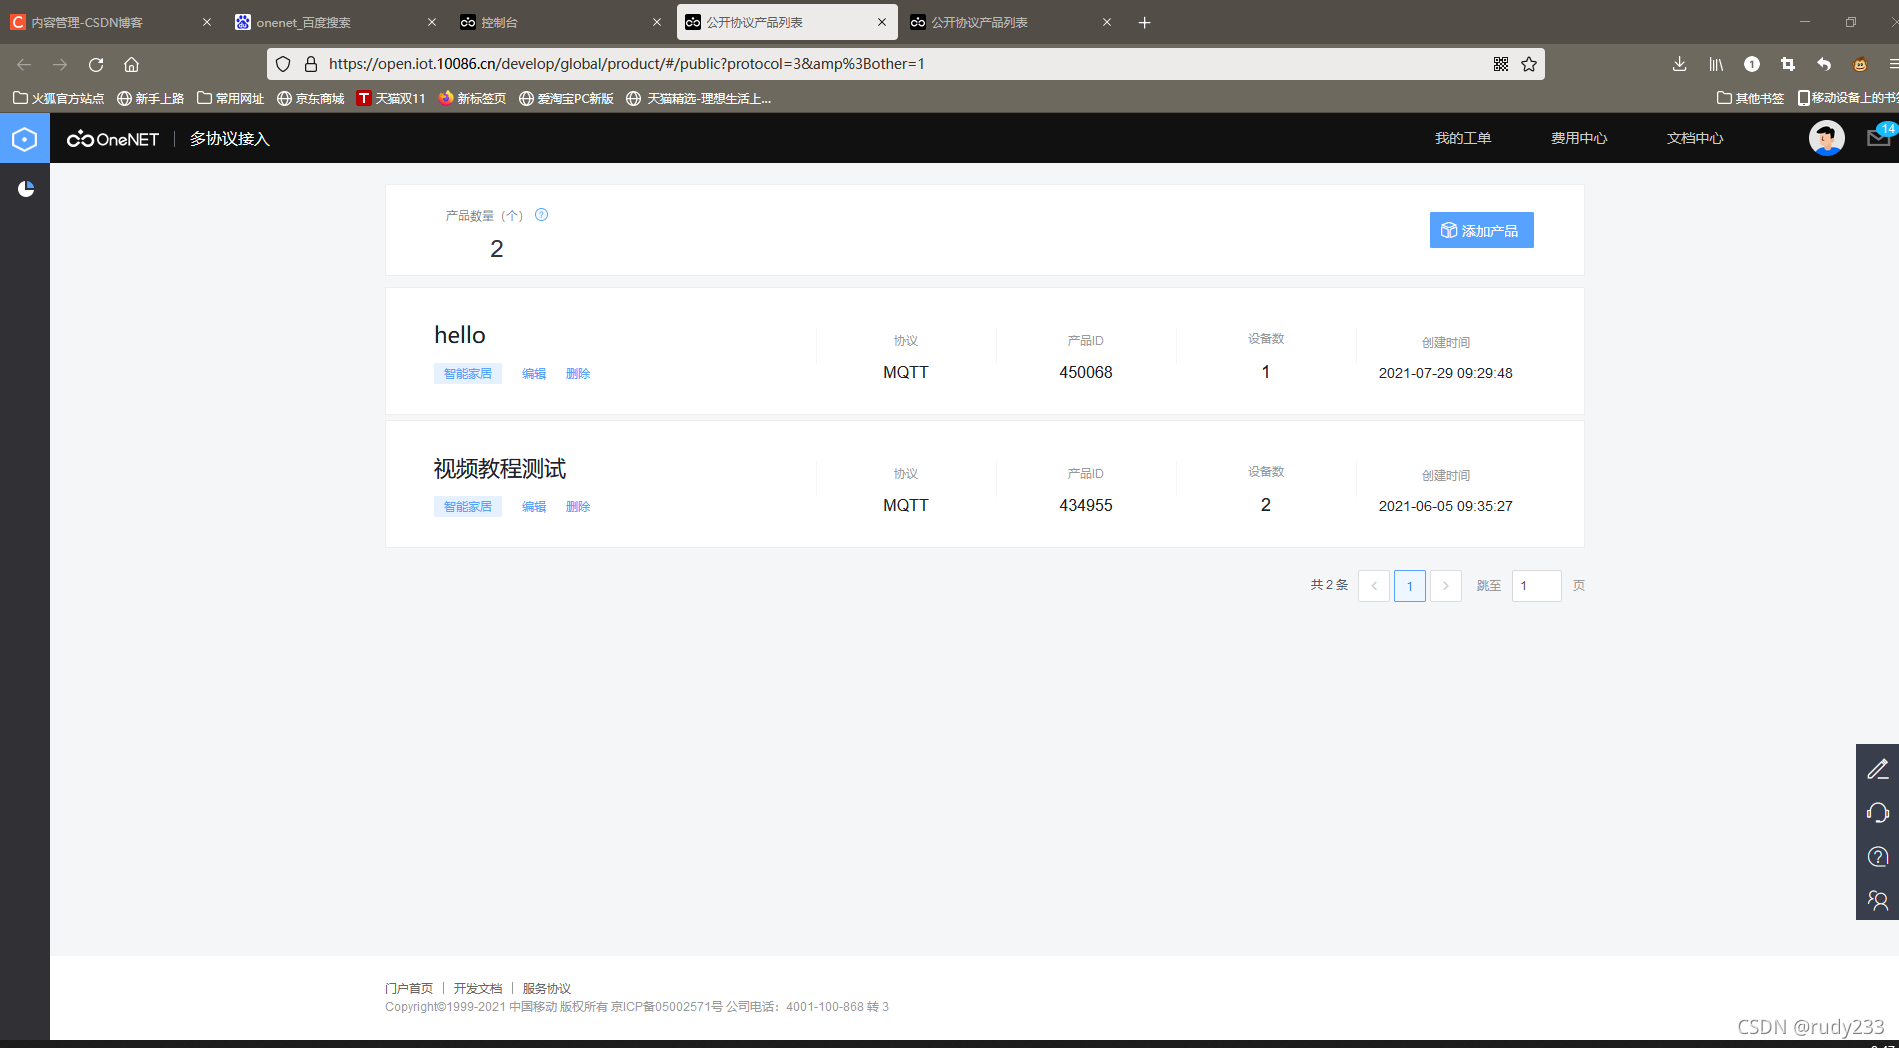Open 爱淘宝PC新版 bookmark
The image size is (1899, 1048).
coord(566,98)
